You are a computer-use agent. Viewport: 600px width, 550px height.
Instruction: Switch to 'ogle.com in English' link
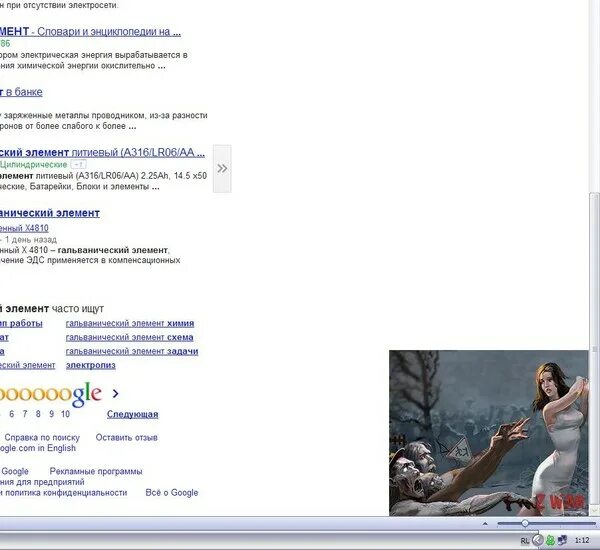(38, 448)
